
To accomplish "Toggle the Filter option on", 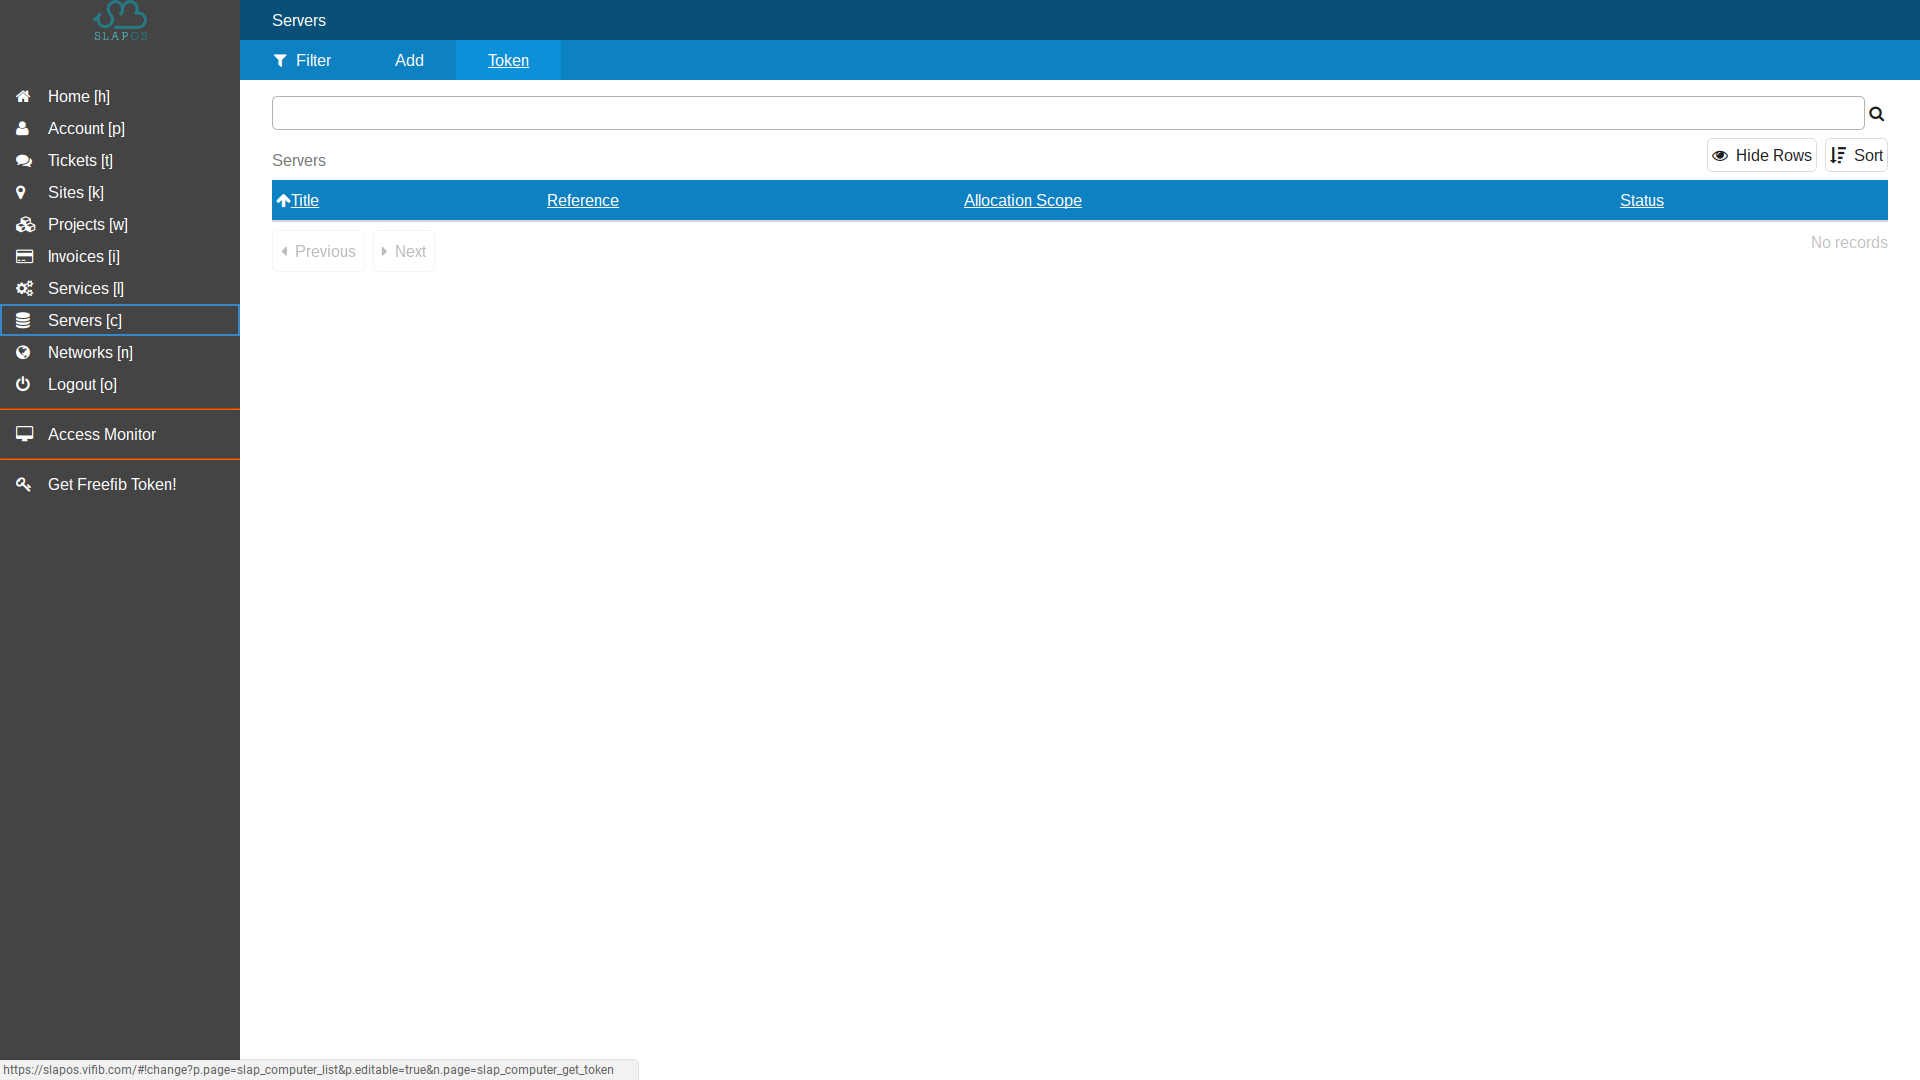I will pyautogui.click(x=303, y=59).
